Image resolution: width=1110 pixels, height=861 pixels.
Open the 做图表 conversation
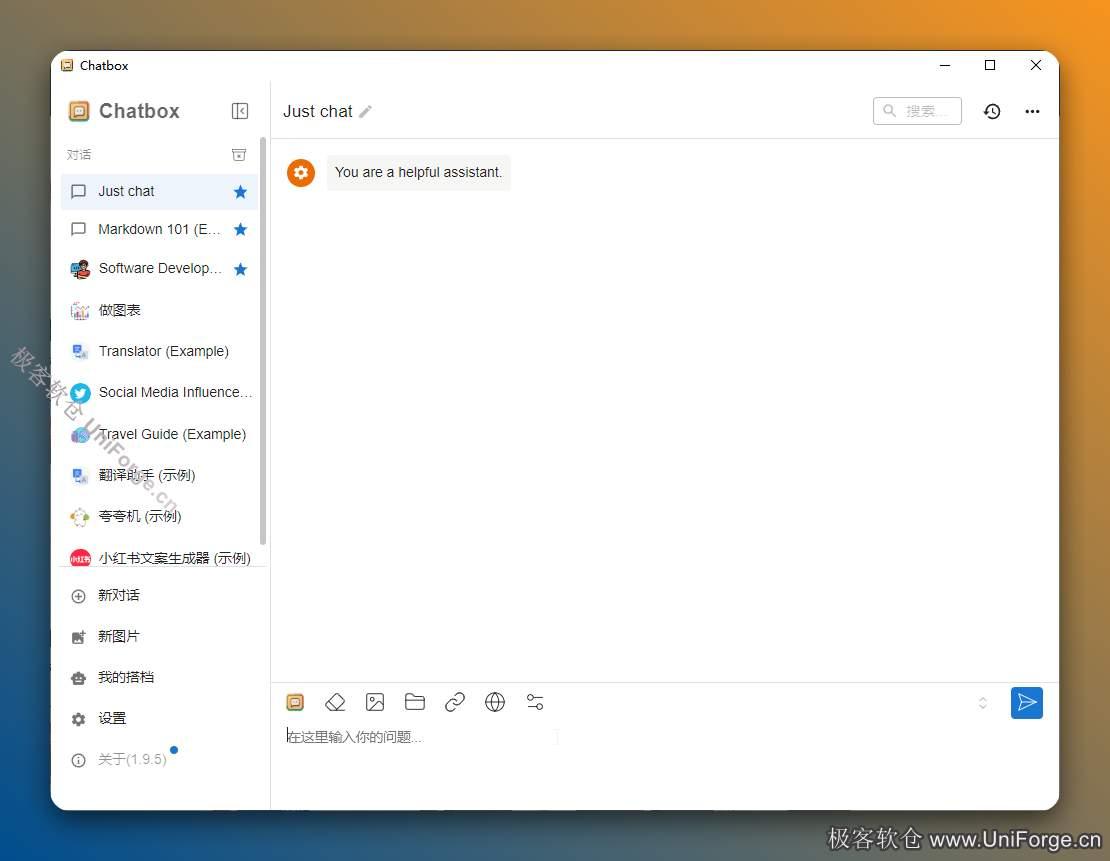[159, 310]
